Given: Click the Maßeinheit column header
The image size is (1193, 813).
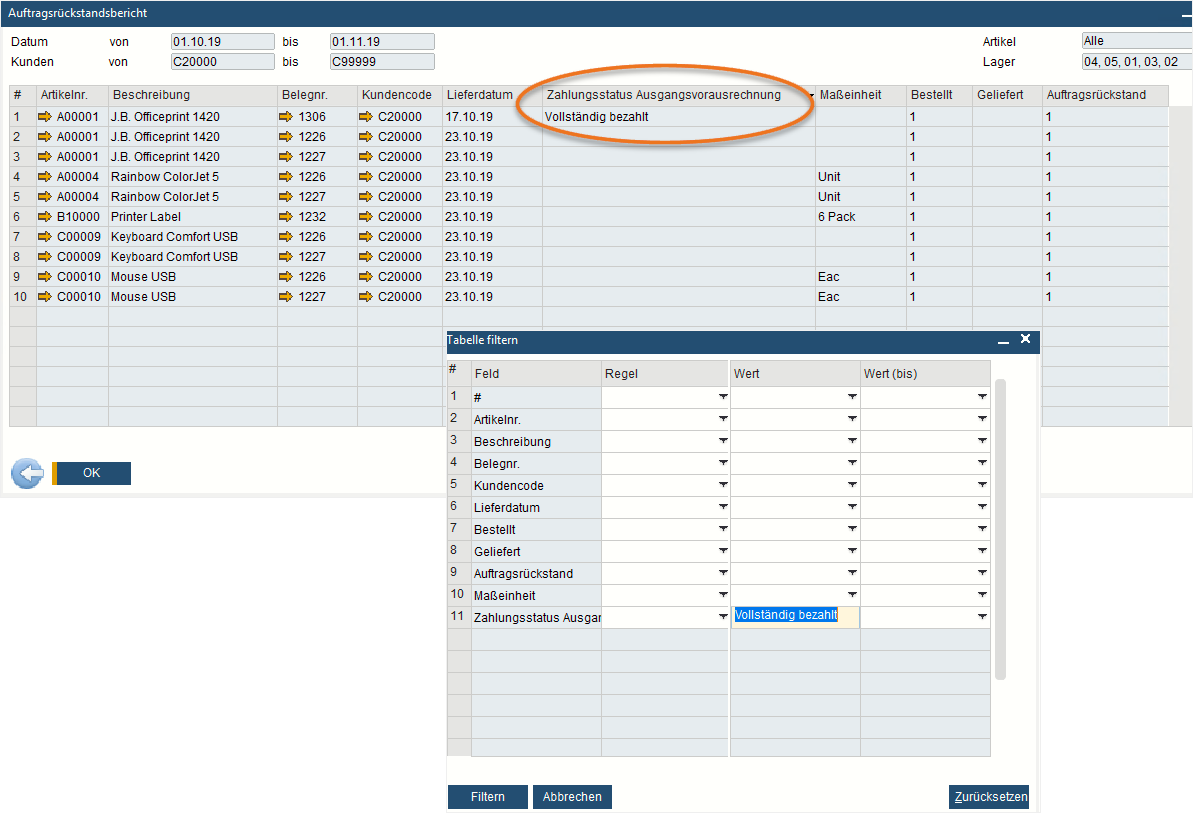Looking at the screenshot, I should click(x=861, y=95).
